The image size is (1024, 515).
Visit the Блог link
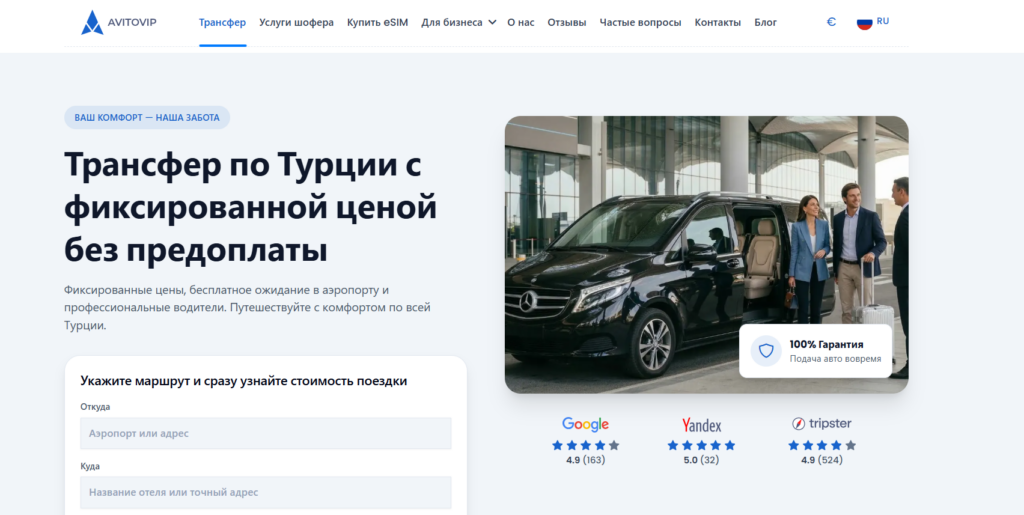pos(765,22)
